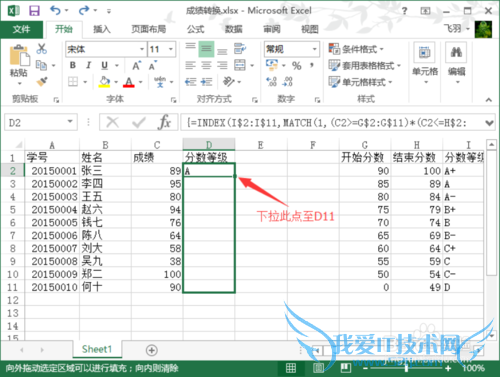Toggle Italic formatting
The image size is (500, 377).
(x=89, y=65)
